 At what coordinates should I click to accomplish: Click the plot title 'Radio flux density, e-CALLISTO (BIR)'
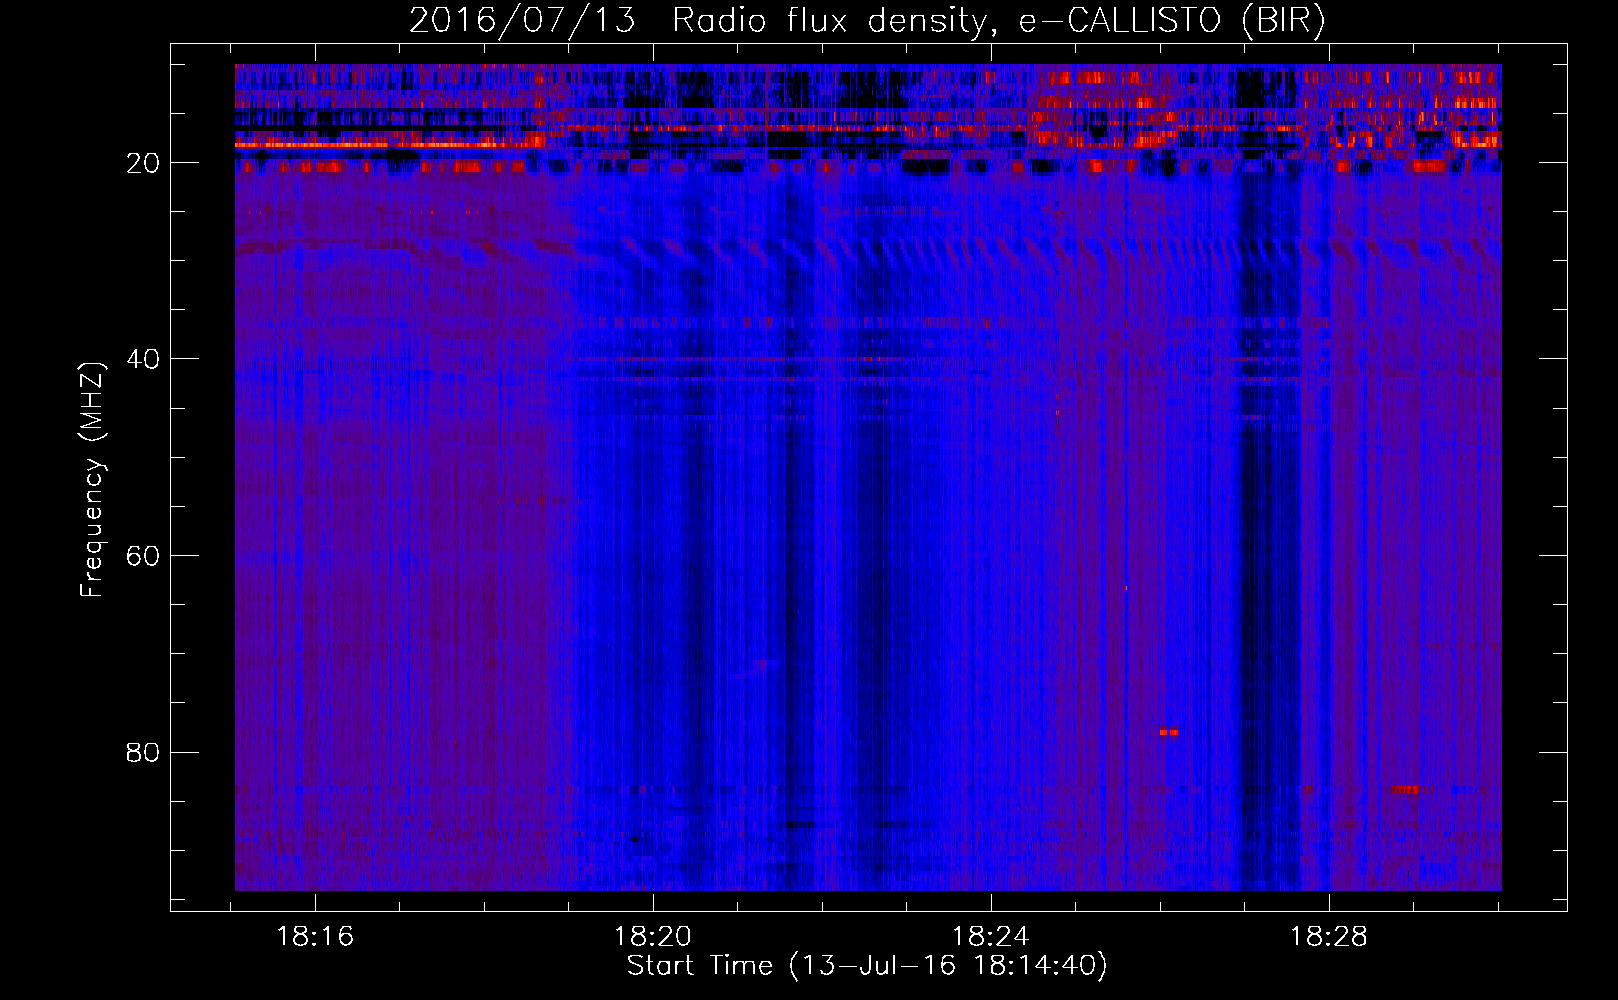pyautogui.click(x=998, y=21)
